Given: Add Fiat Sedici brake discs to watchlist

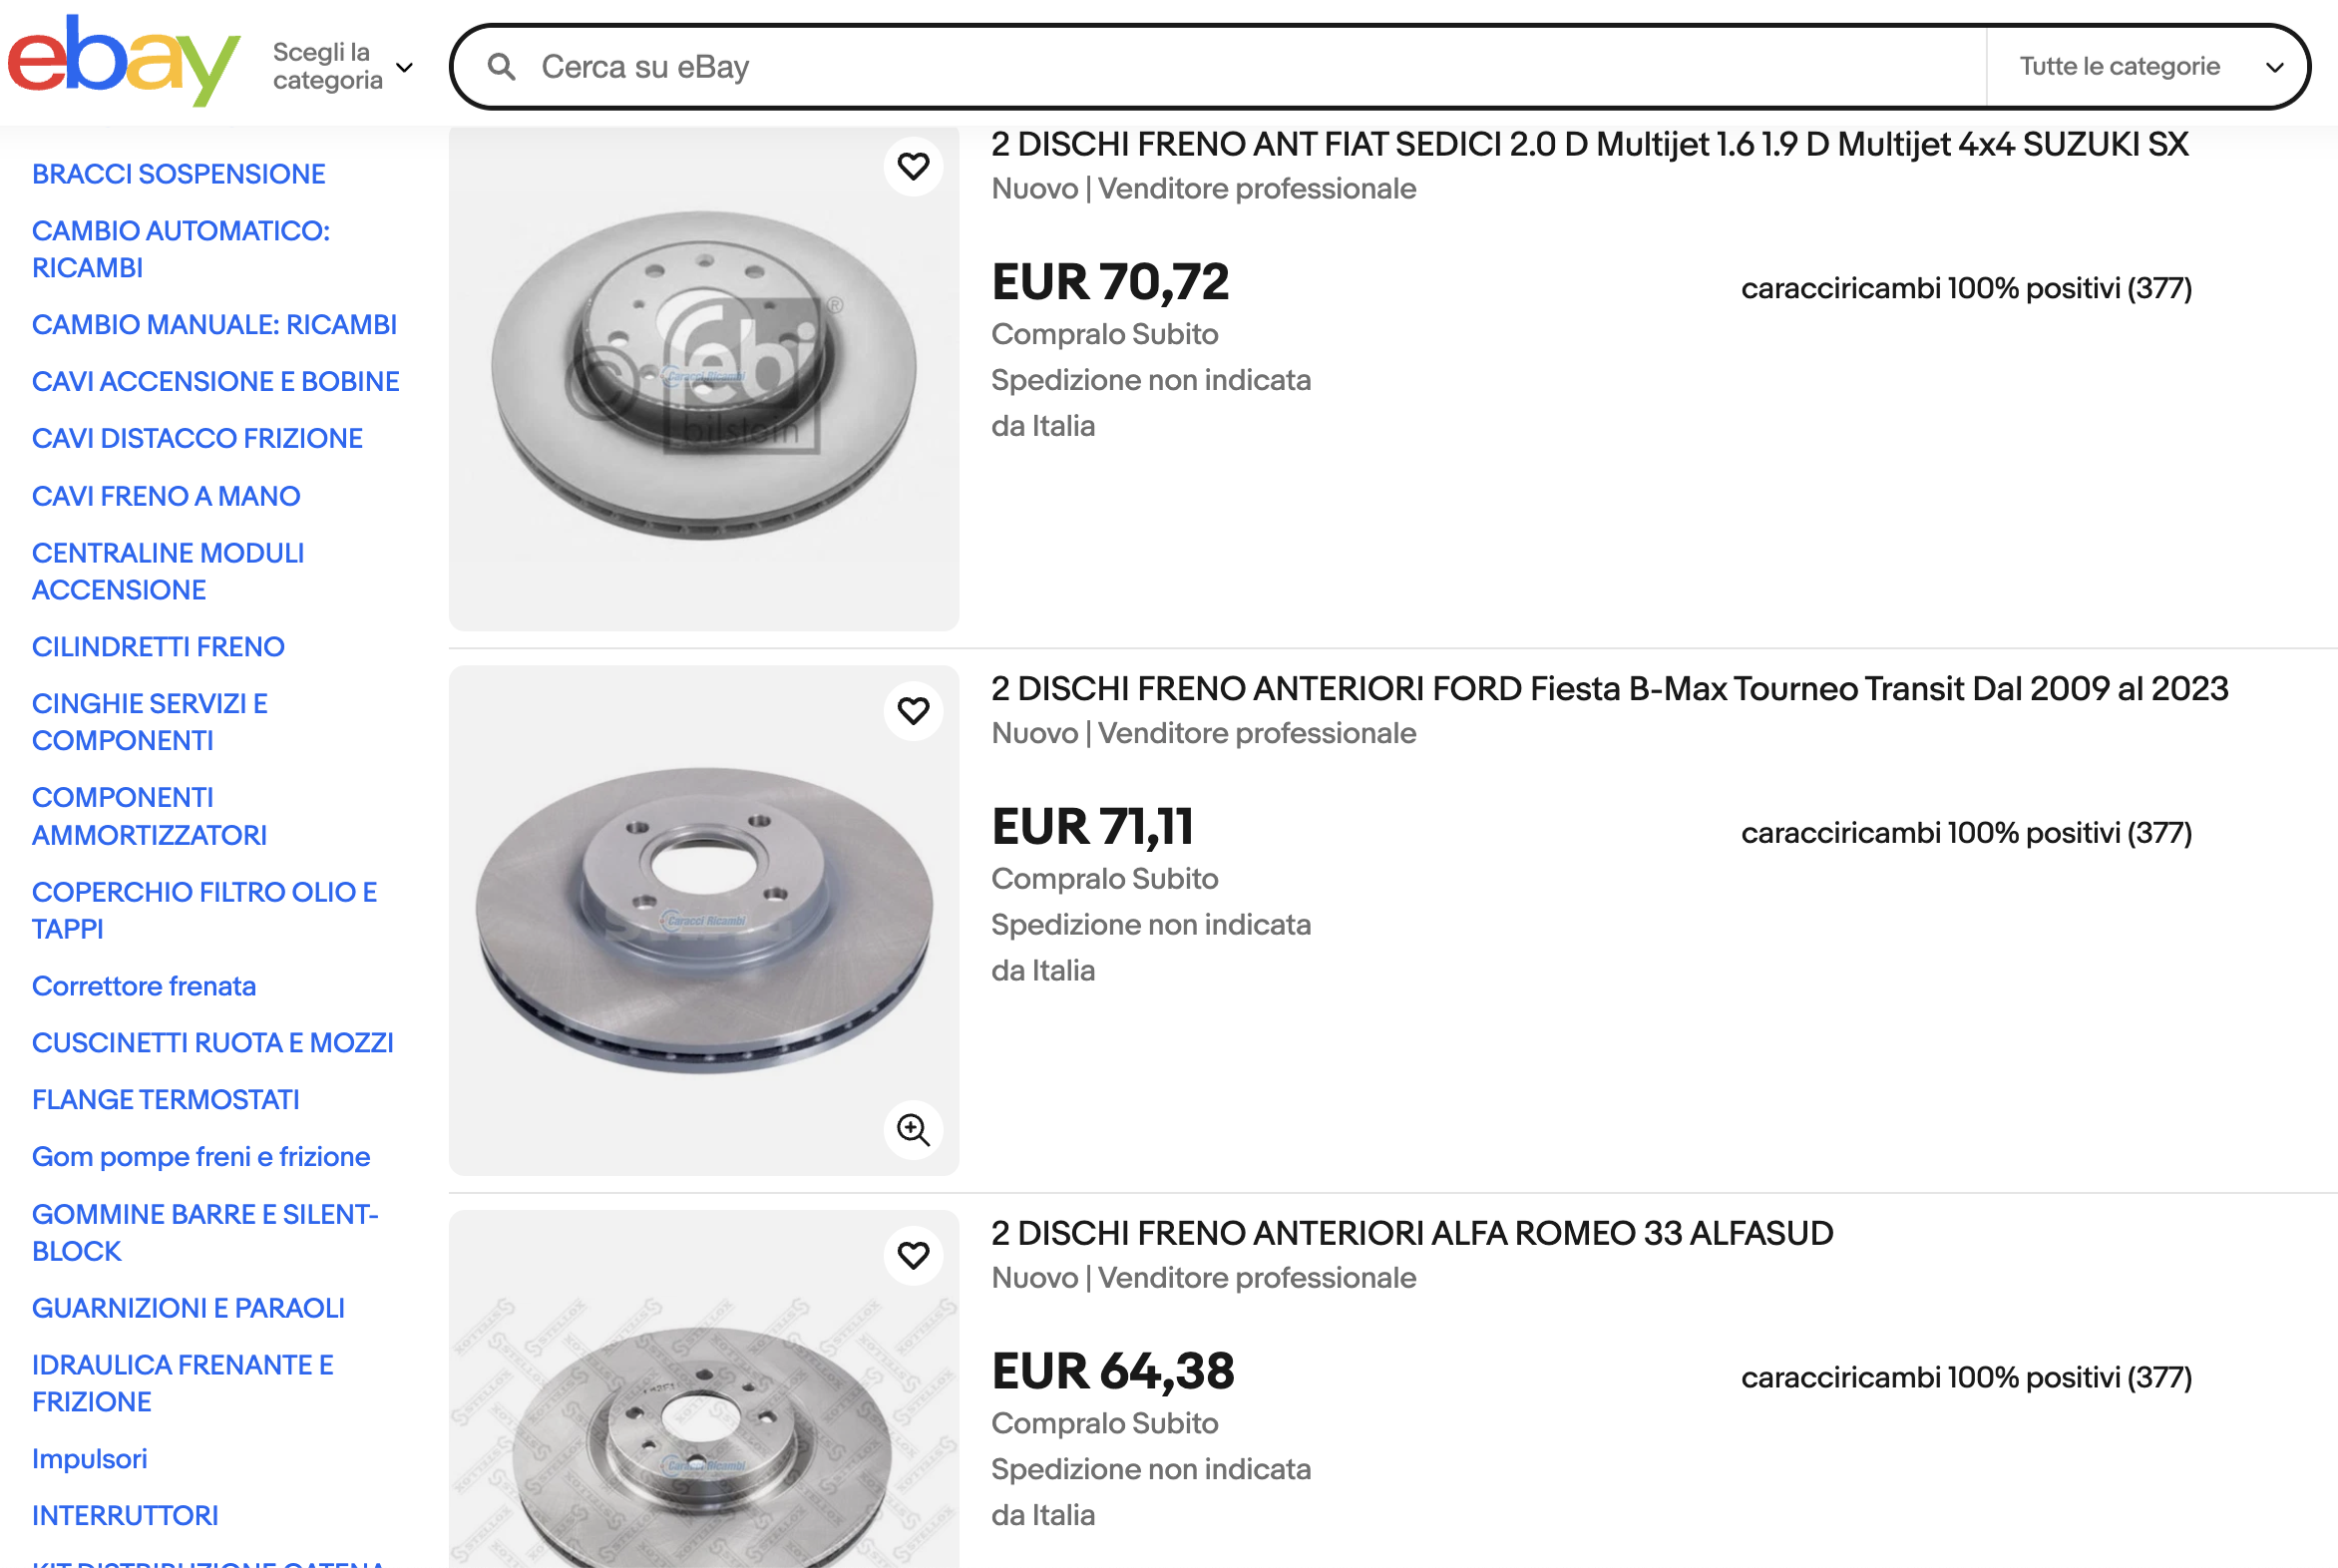Looking at the screenshot, I should [x=912, y=166].
